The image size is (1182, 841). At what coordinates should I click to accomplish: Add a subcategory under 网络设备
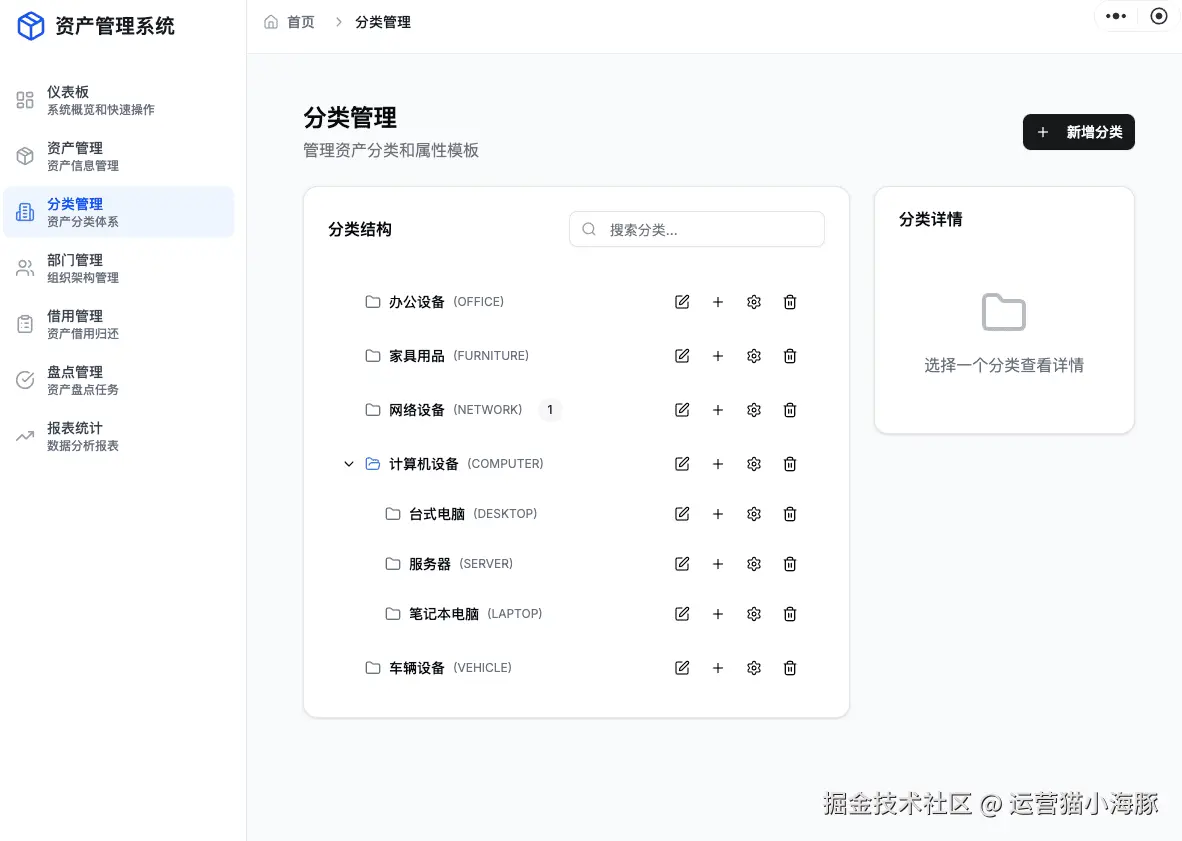pyautogui.click(x=718, y=410)
